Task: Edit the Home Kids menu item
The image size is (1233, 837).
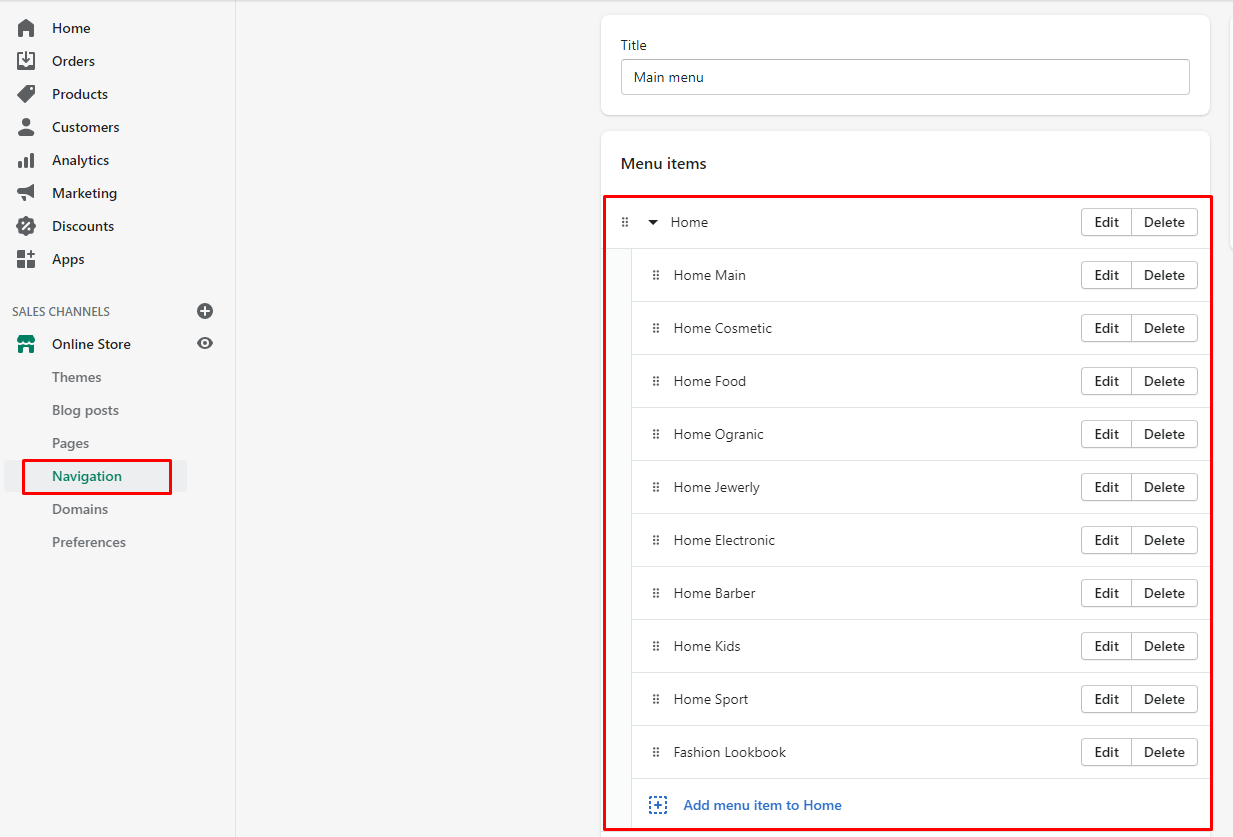Action: click(1106, 646)
